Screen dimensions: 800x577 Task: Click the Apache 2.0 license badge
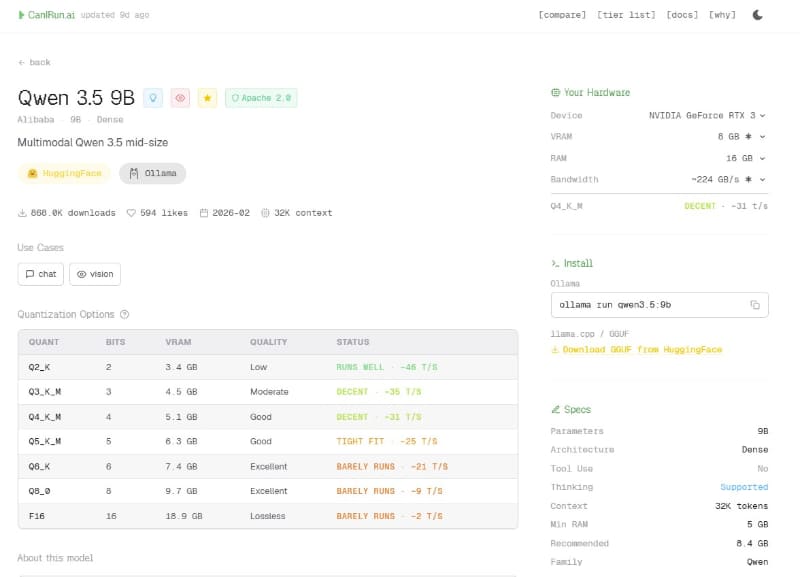point(261,98)
